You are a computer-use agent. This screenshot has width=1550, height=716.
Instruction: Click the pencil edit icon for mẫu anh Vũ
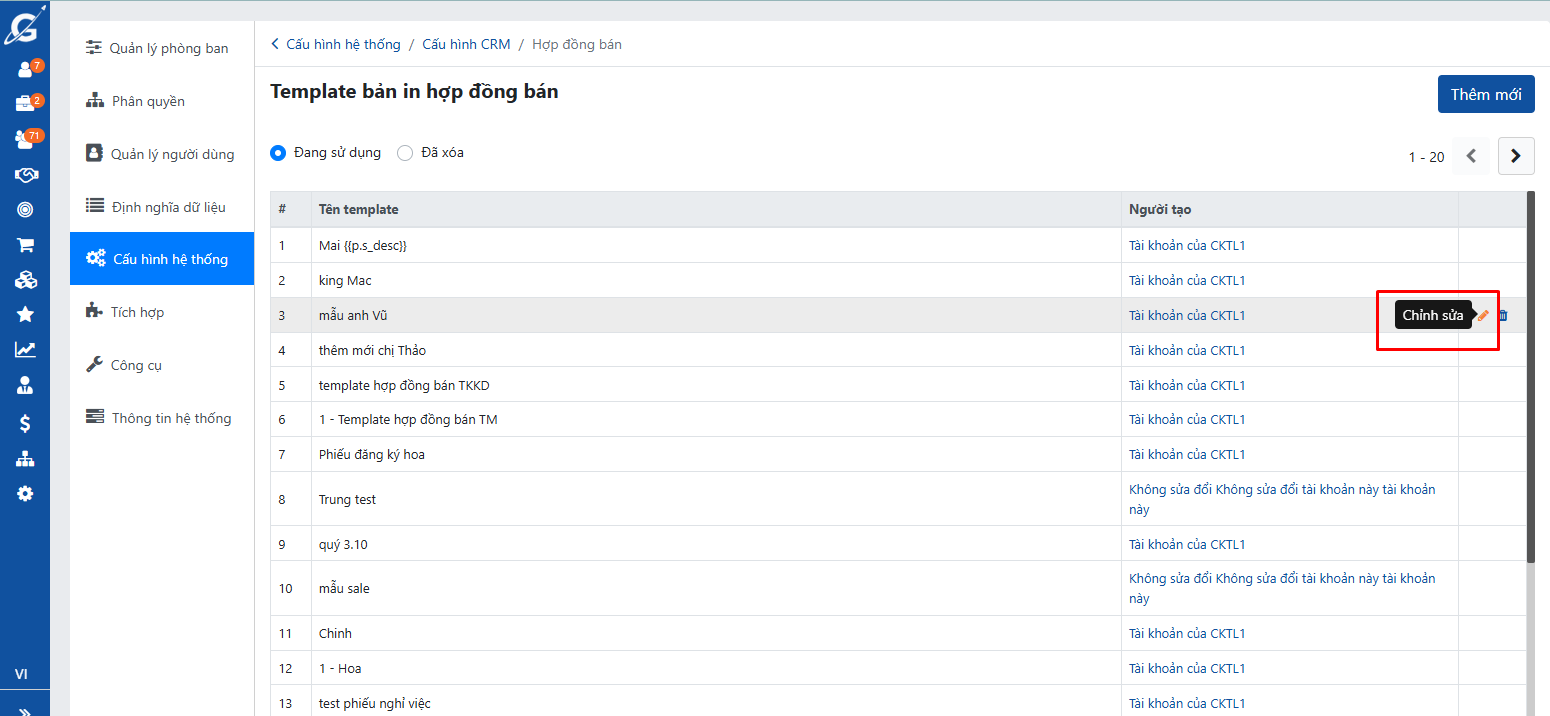(1483, 315)
